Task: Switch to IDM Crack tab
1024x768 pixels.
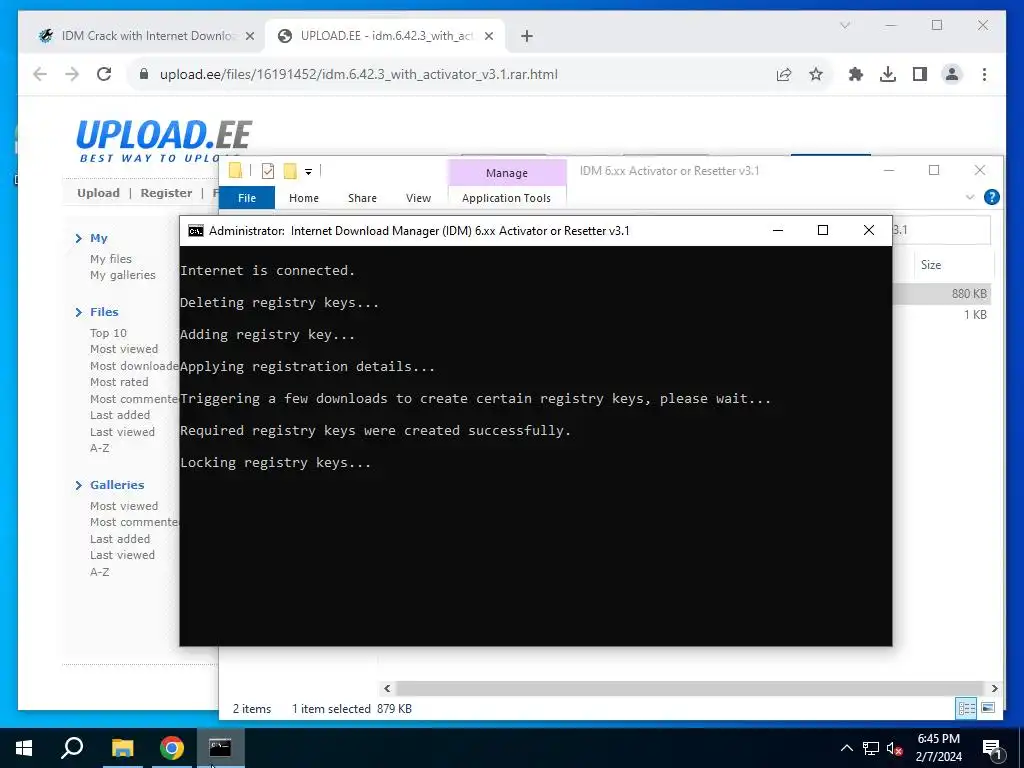Action: (146, 36)
